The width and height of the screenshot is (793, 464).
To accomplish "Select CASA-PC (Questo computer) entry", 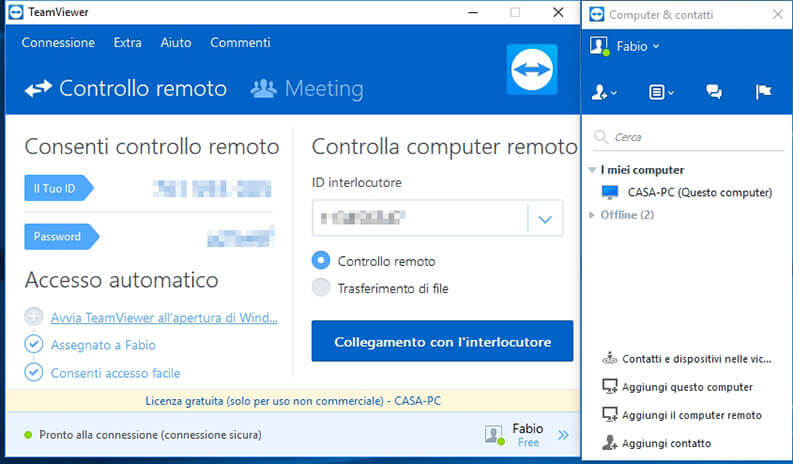I will [x=687, y=192].
